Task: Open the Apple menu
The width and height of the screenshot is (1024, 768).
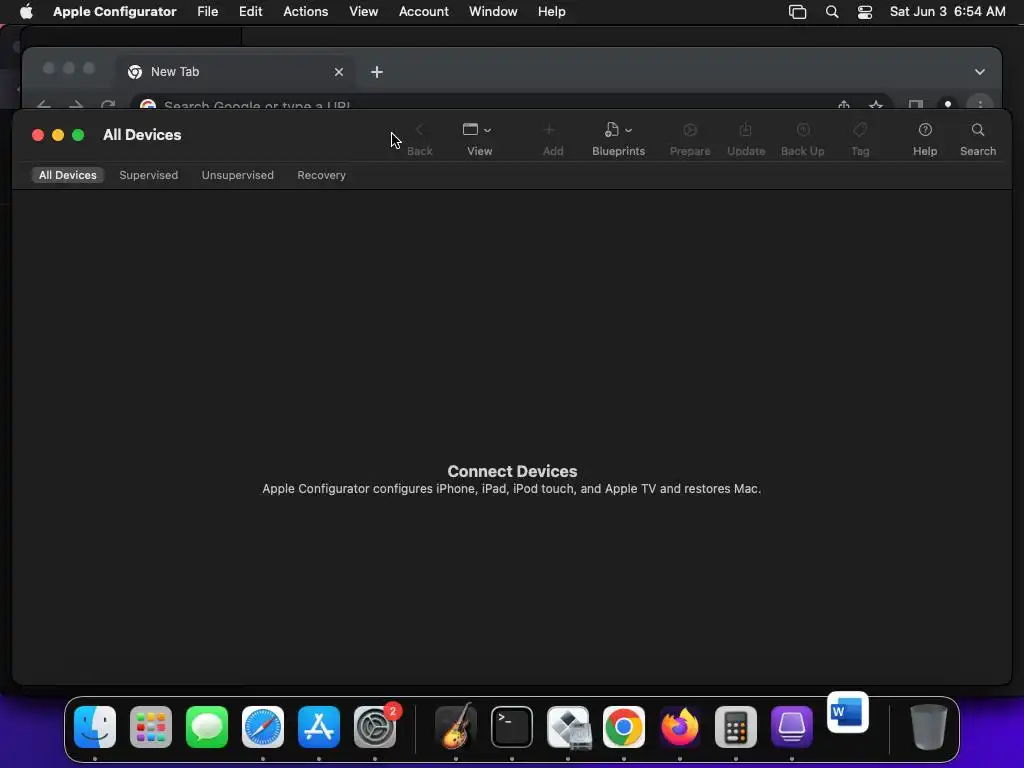Action: tap(26, 12)
